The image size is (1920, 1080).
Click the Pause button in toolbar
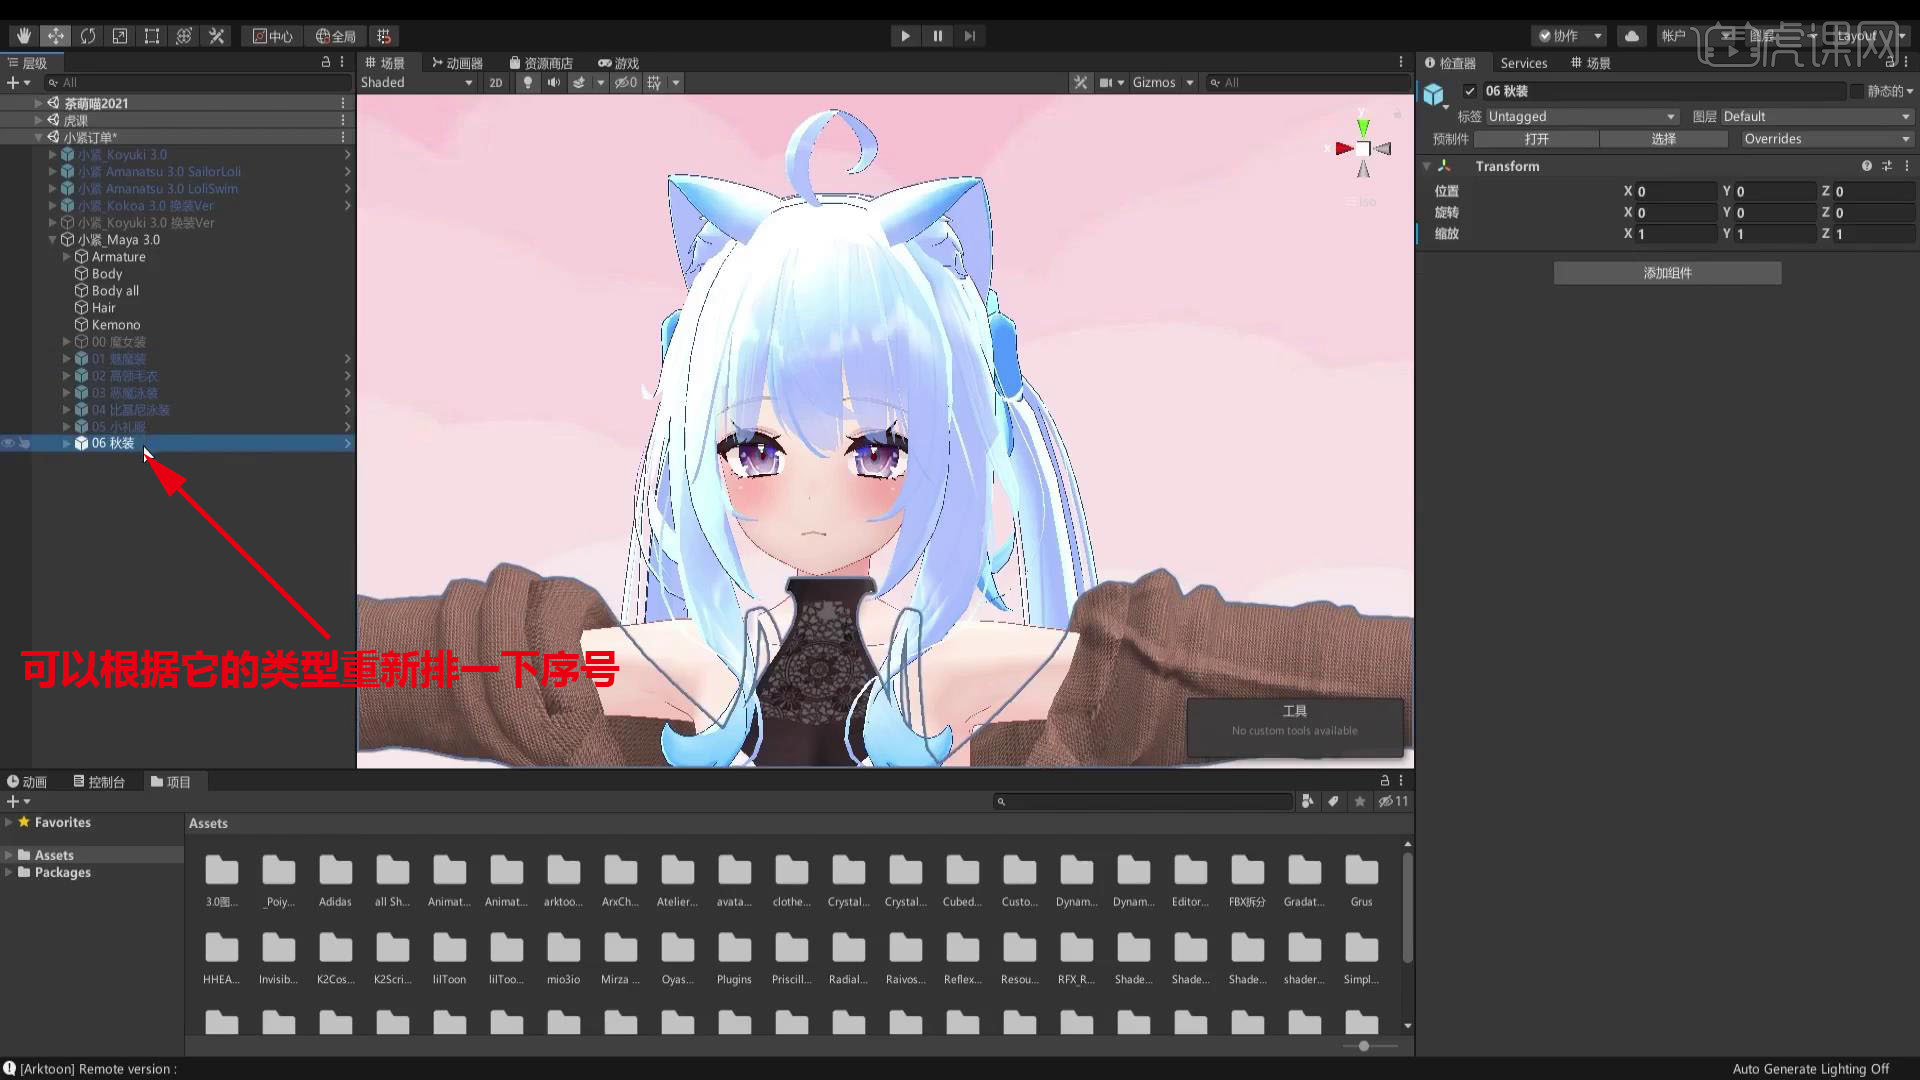938,36
